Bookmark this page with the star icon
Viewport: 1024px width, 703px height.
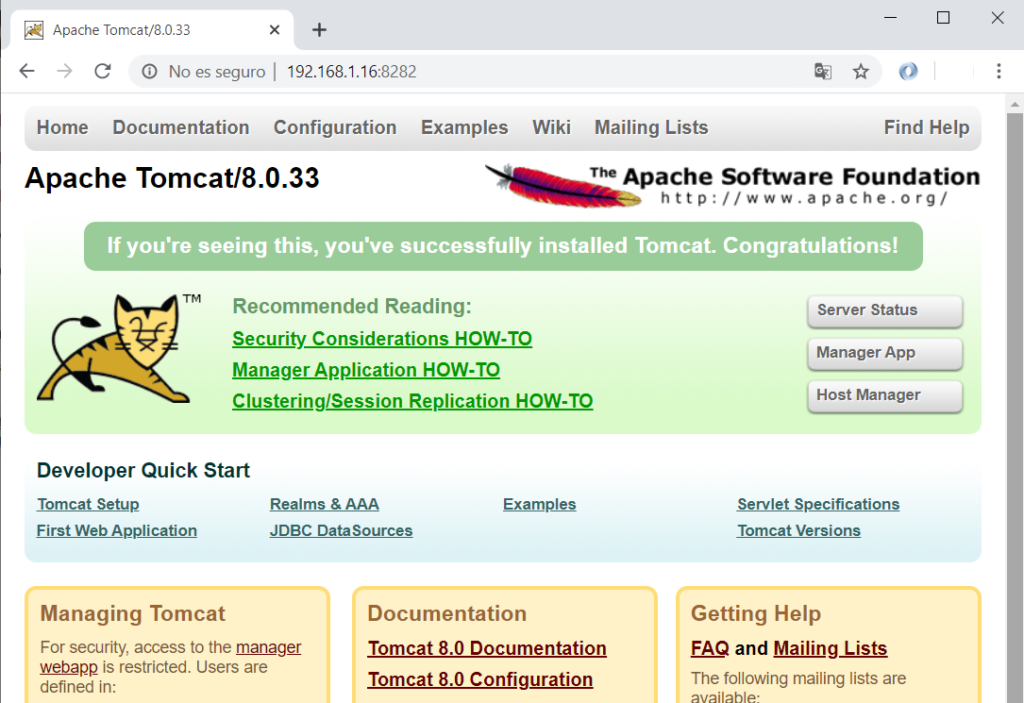861,71
